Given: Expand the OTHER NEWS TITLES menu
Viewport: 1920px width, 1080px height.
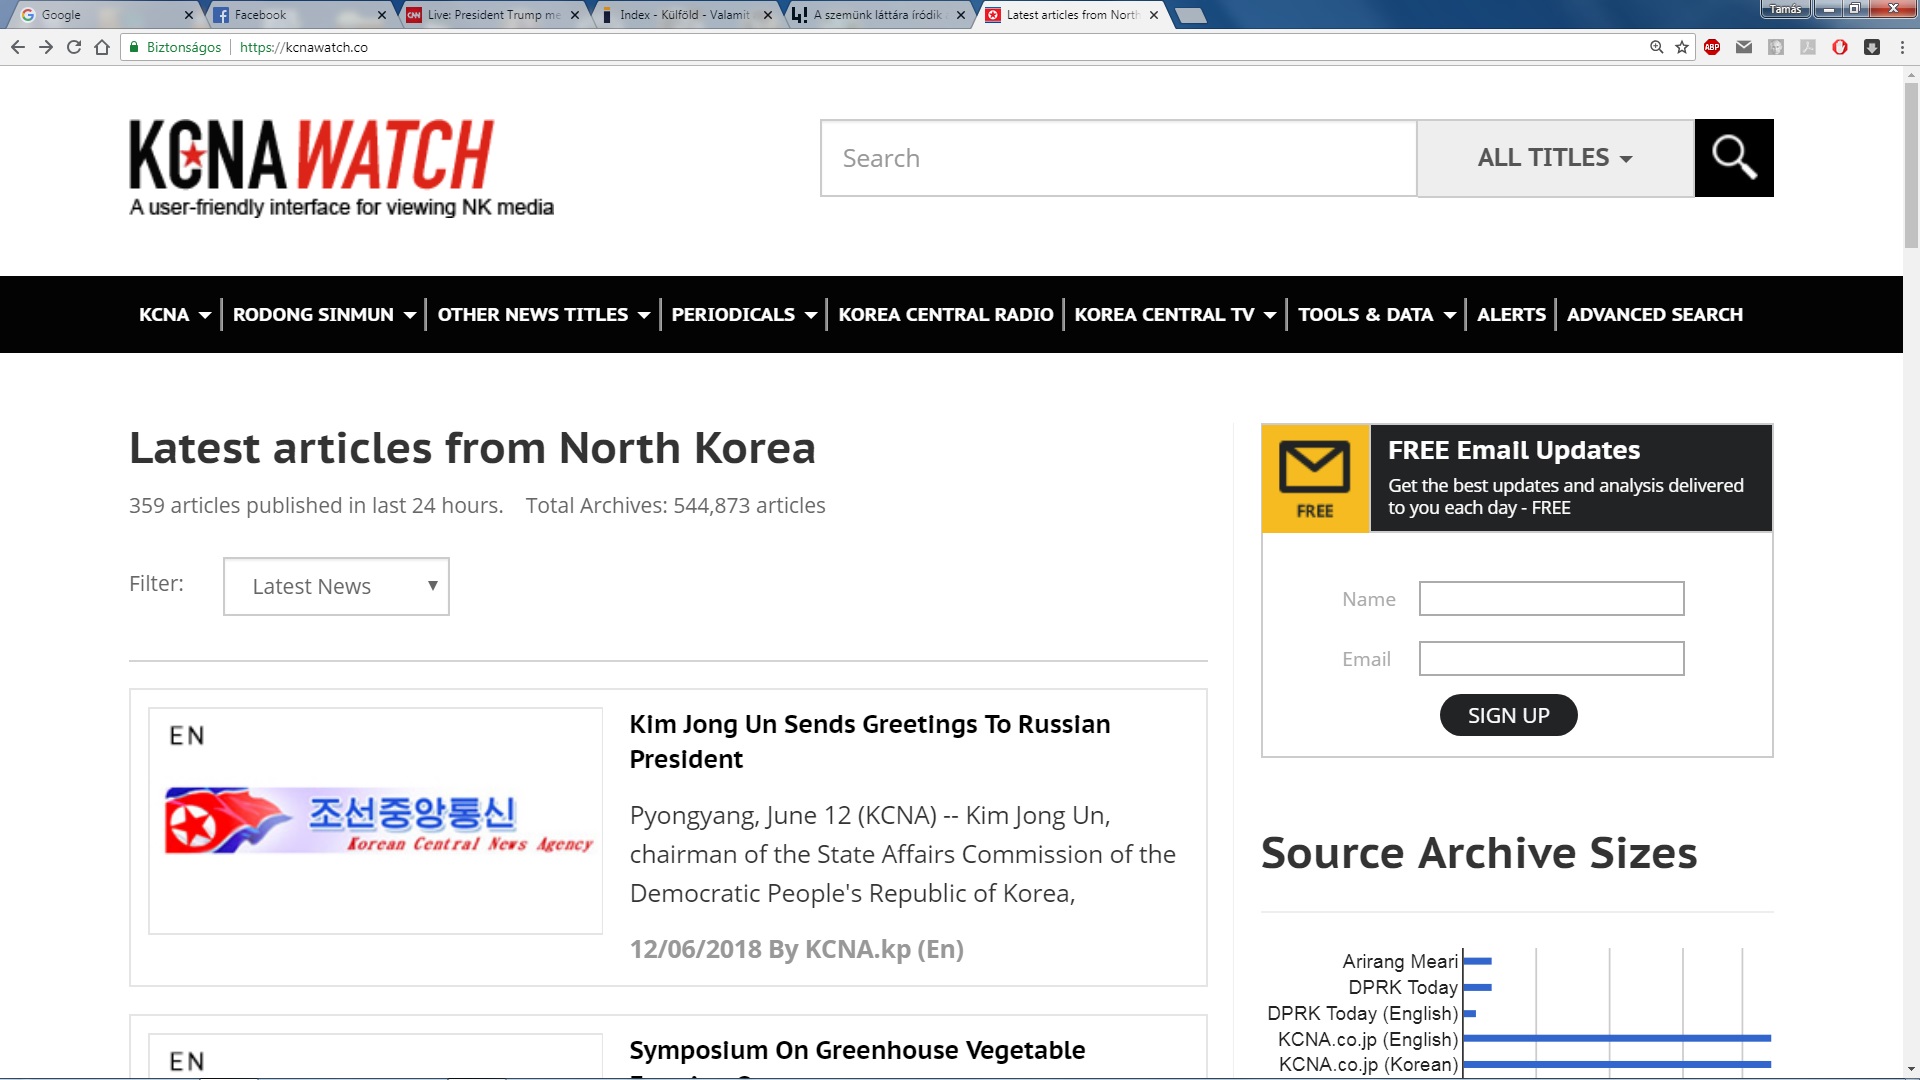Looking at the screenshot, I should click(x=543, y=314).
